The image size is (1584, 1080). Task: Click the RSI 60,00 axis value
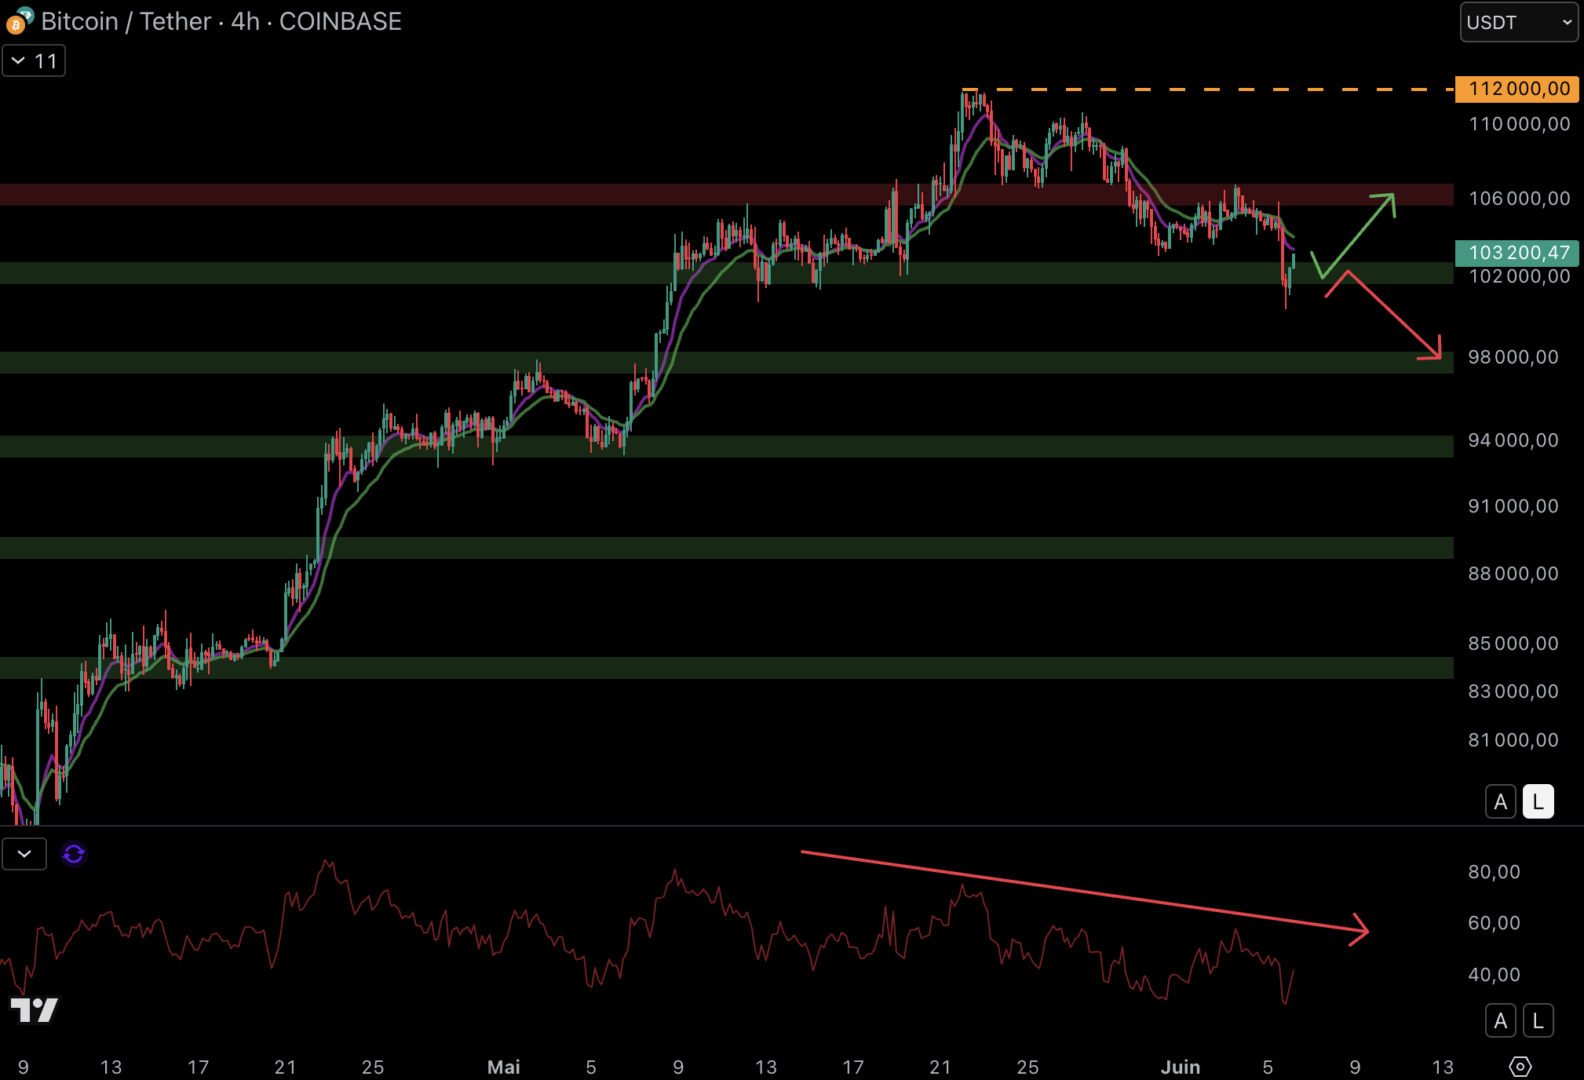point(1494,923)
